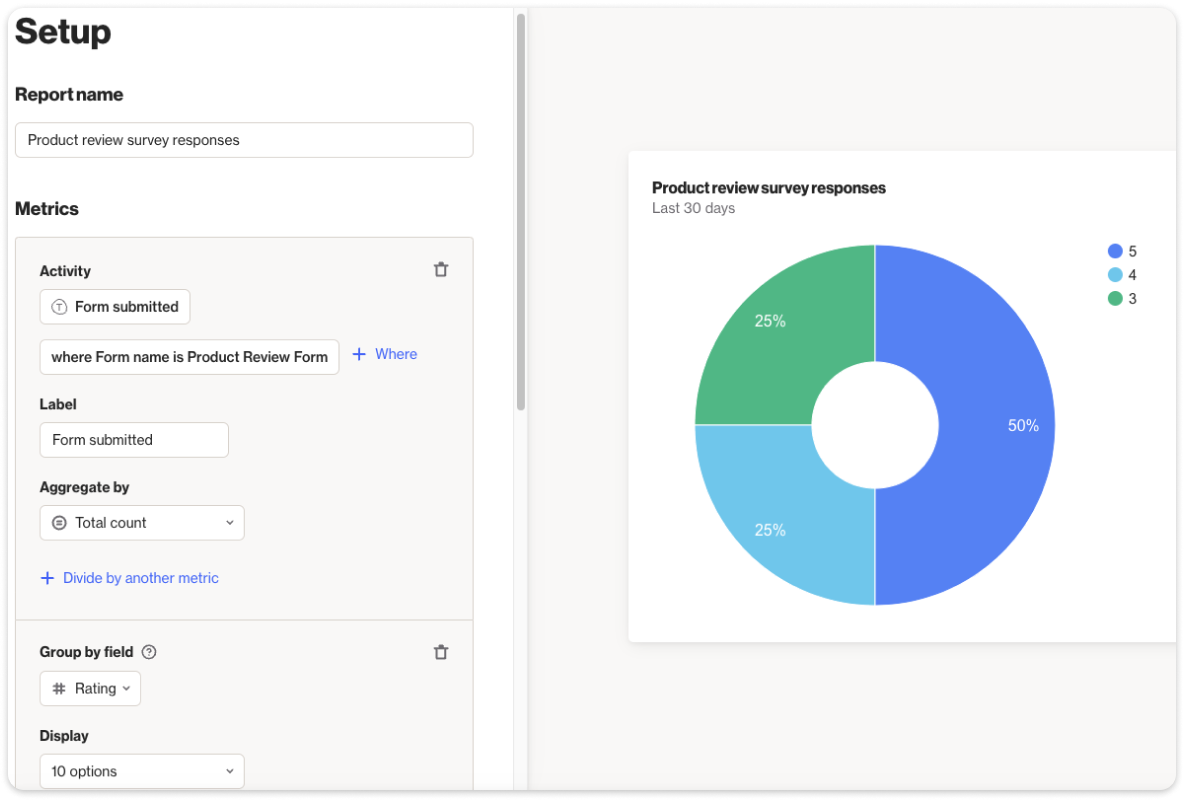
Task: Click the Setup page heading
Action: 63,32
